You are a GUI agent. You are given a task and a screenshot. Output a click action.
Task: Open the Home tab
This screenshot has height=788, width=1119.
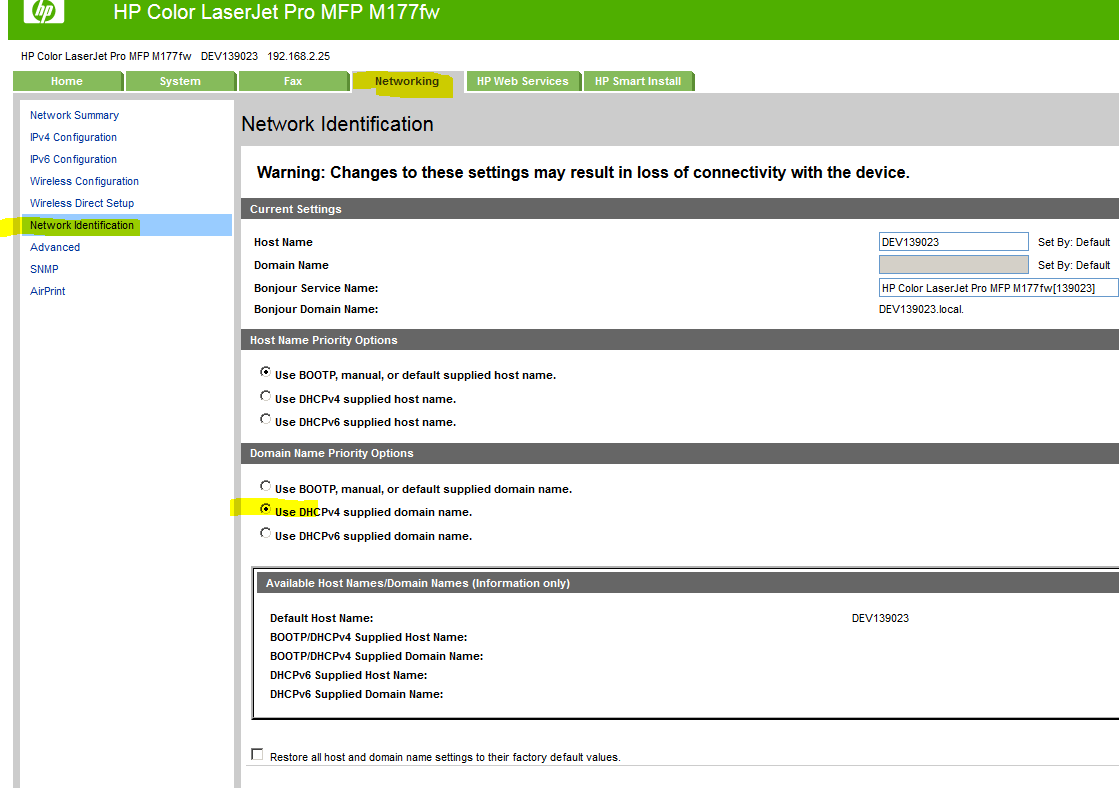click(x=67, y=81)
